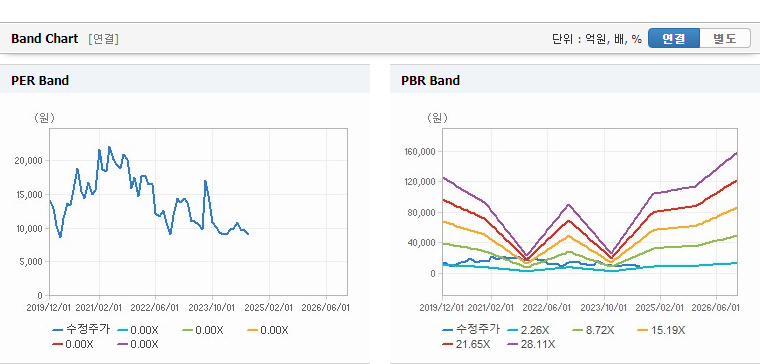Click the PBR Band panel title
This screenshot has height=364, width=760.
430,80
